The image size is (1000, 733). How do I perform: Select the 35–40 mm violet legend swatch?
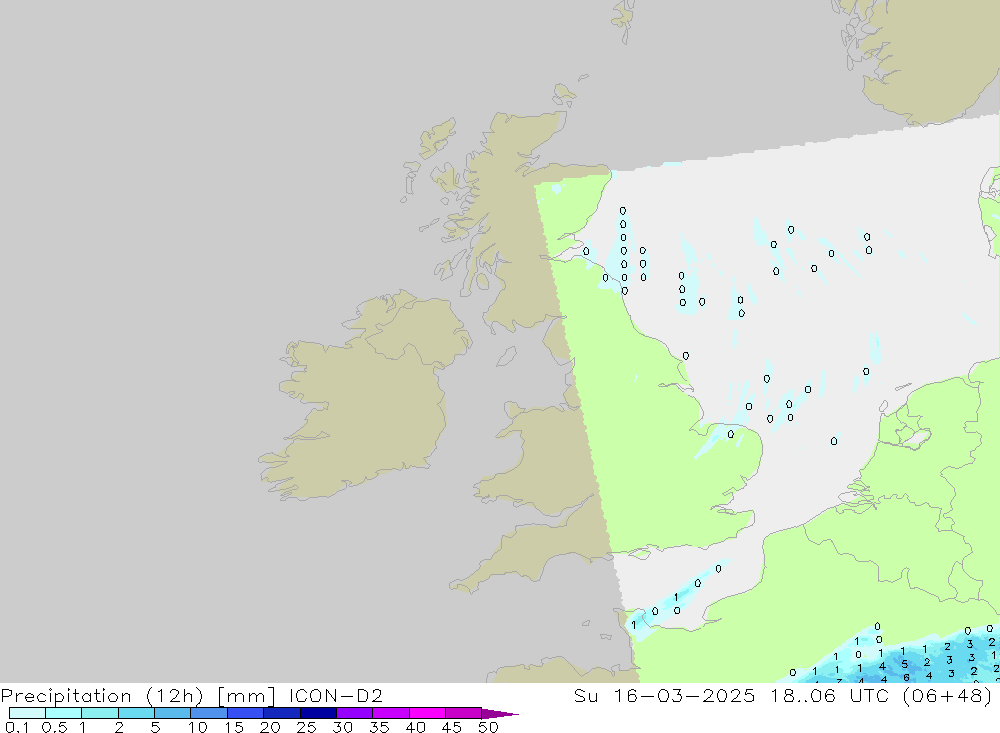[390, 713]
